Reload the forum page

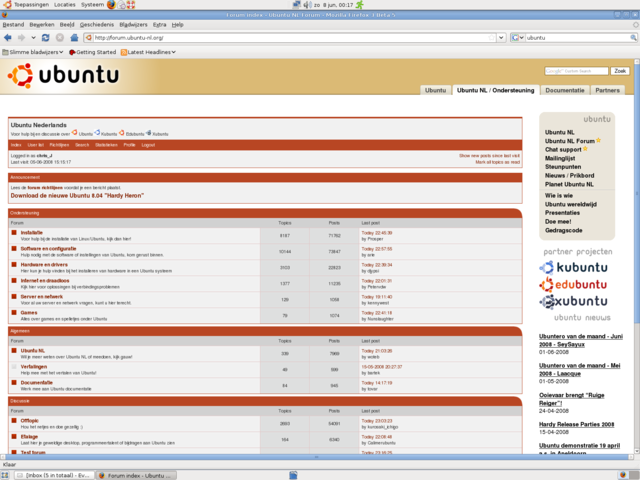[46, 38]
